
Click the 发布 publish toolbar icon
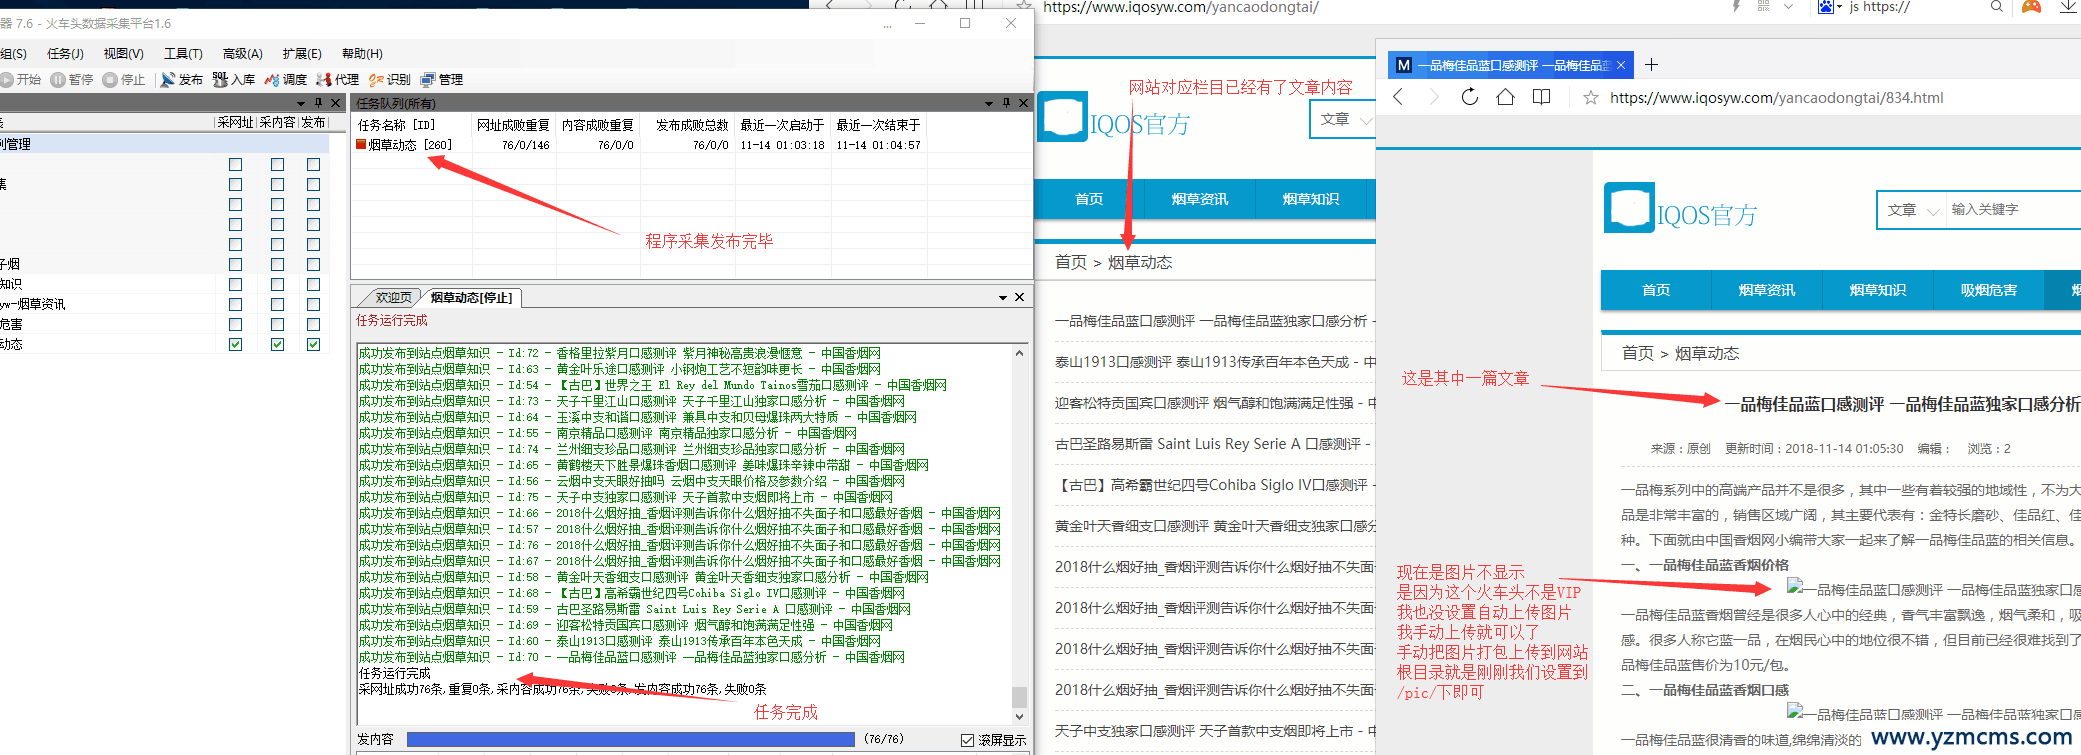click(168, 80)
